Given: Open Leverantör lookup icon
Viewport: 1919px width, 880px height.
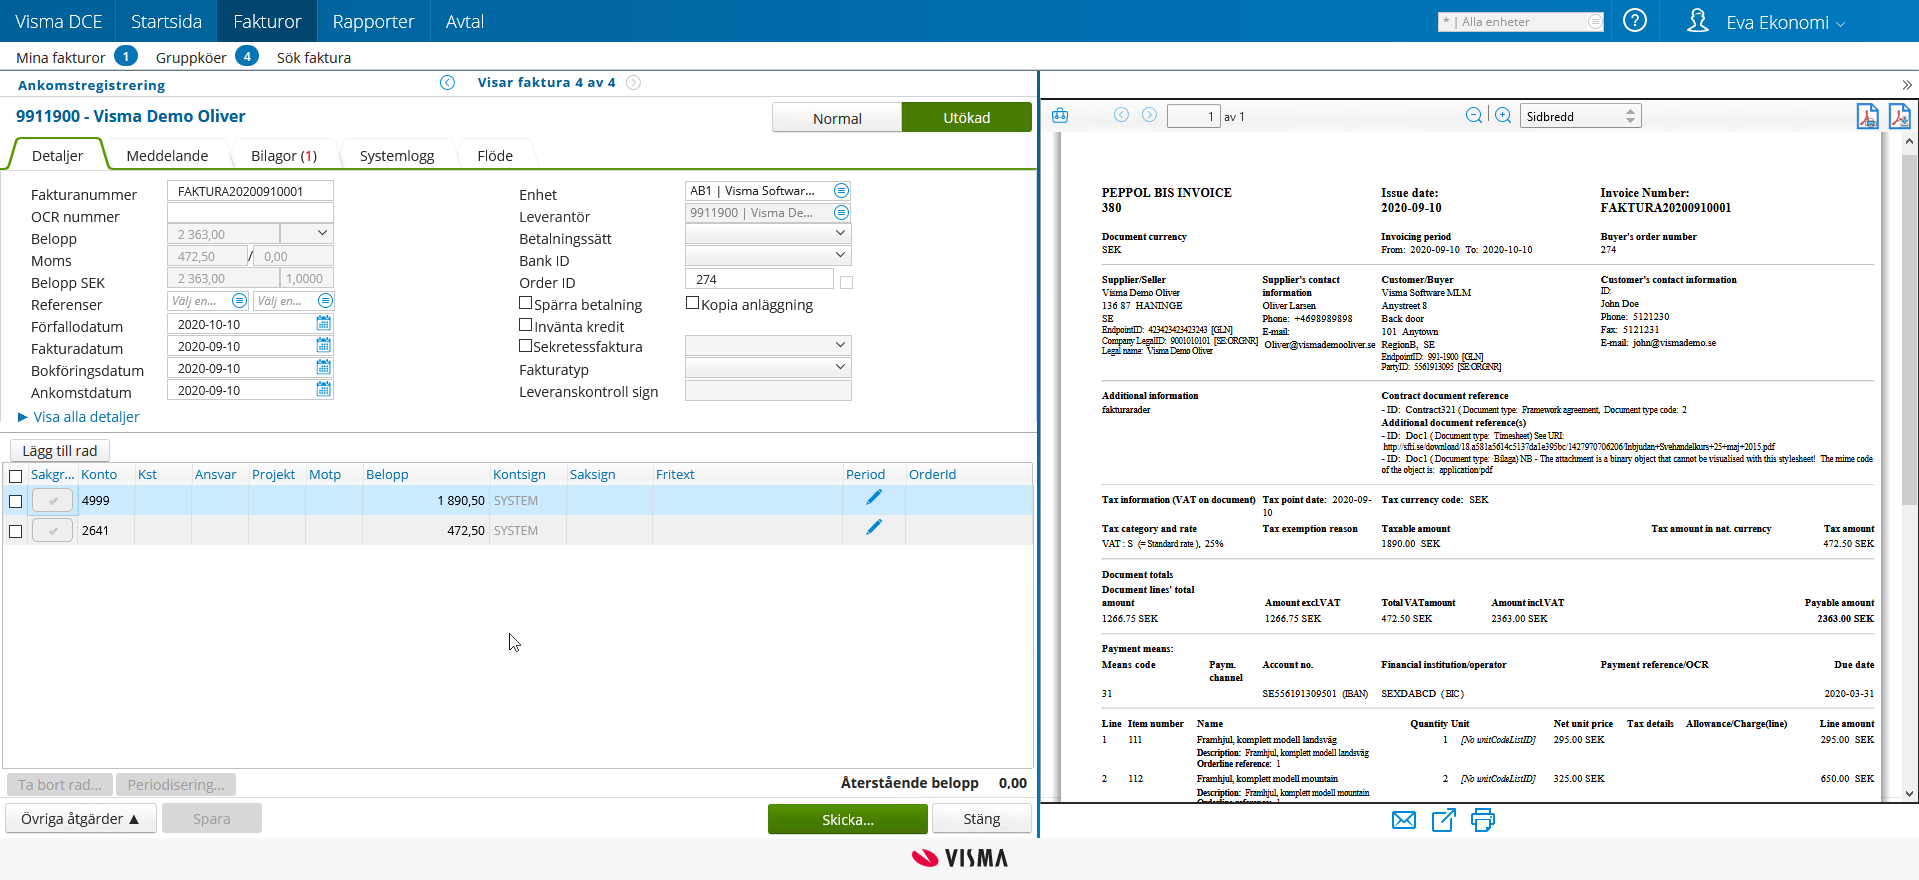Looking at the screenshot, I should pyautogui.click(x=841, y=212).
